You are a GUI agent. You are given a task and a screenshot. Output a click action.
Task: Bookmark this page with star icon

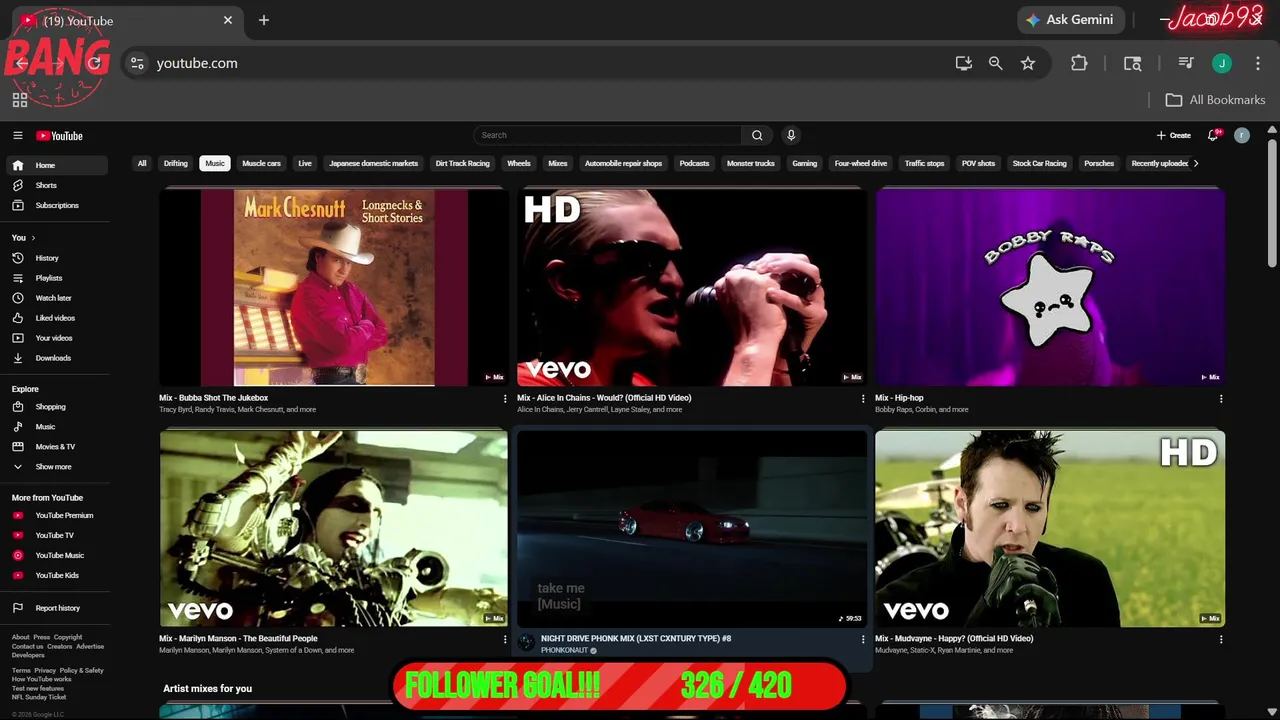click(x=1028, y=63)
